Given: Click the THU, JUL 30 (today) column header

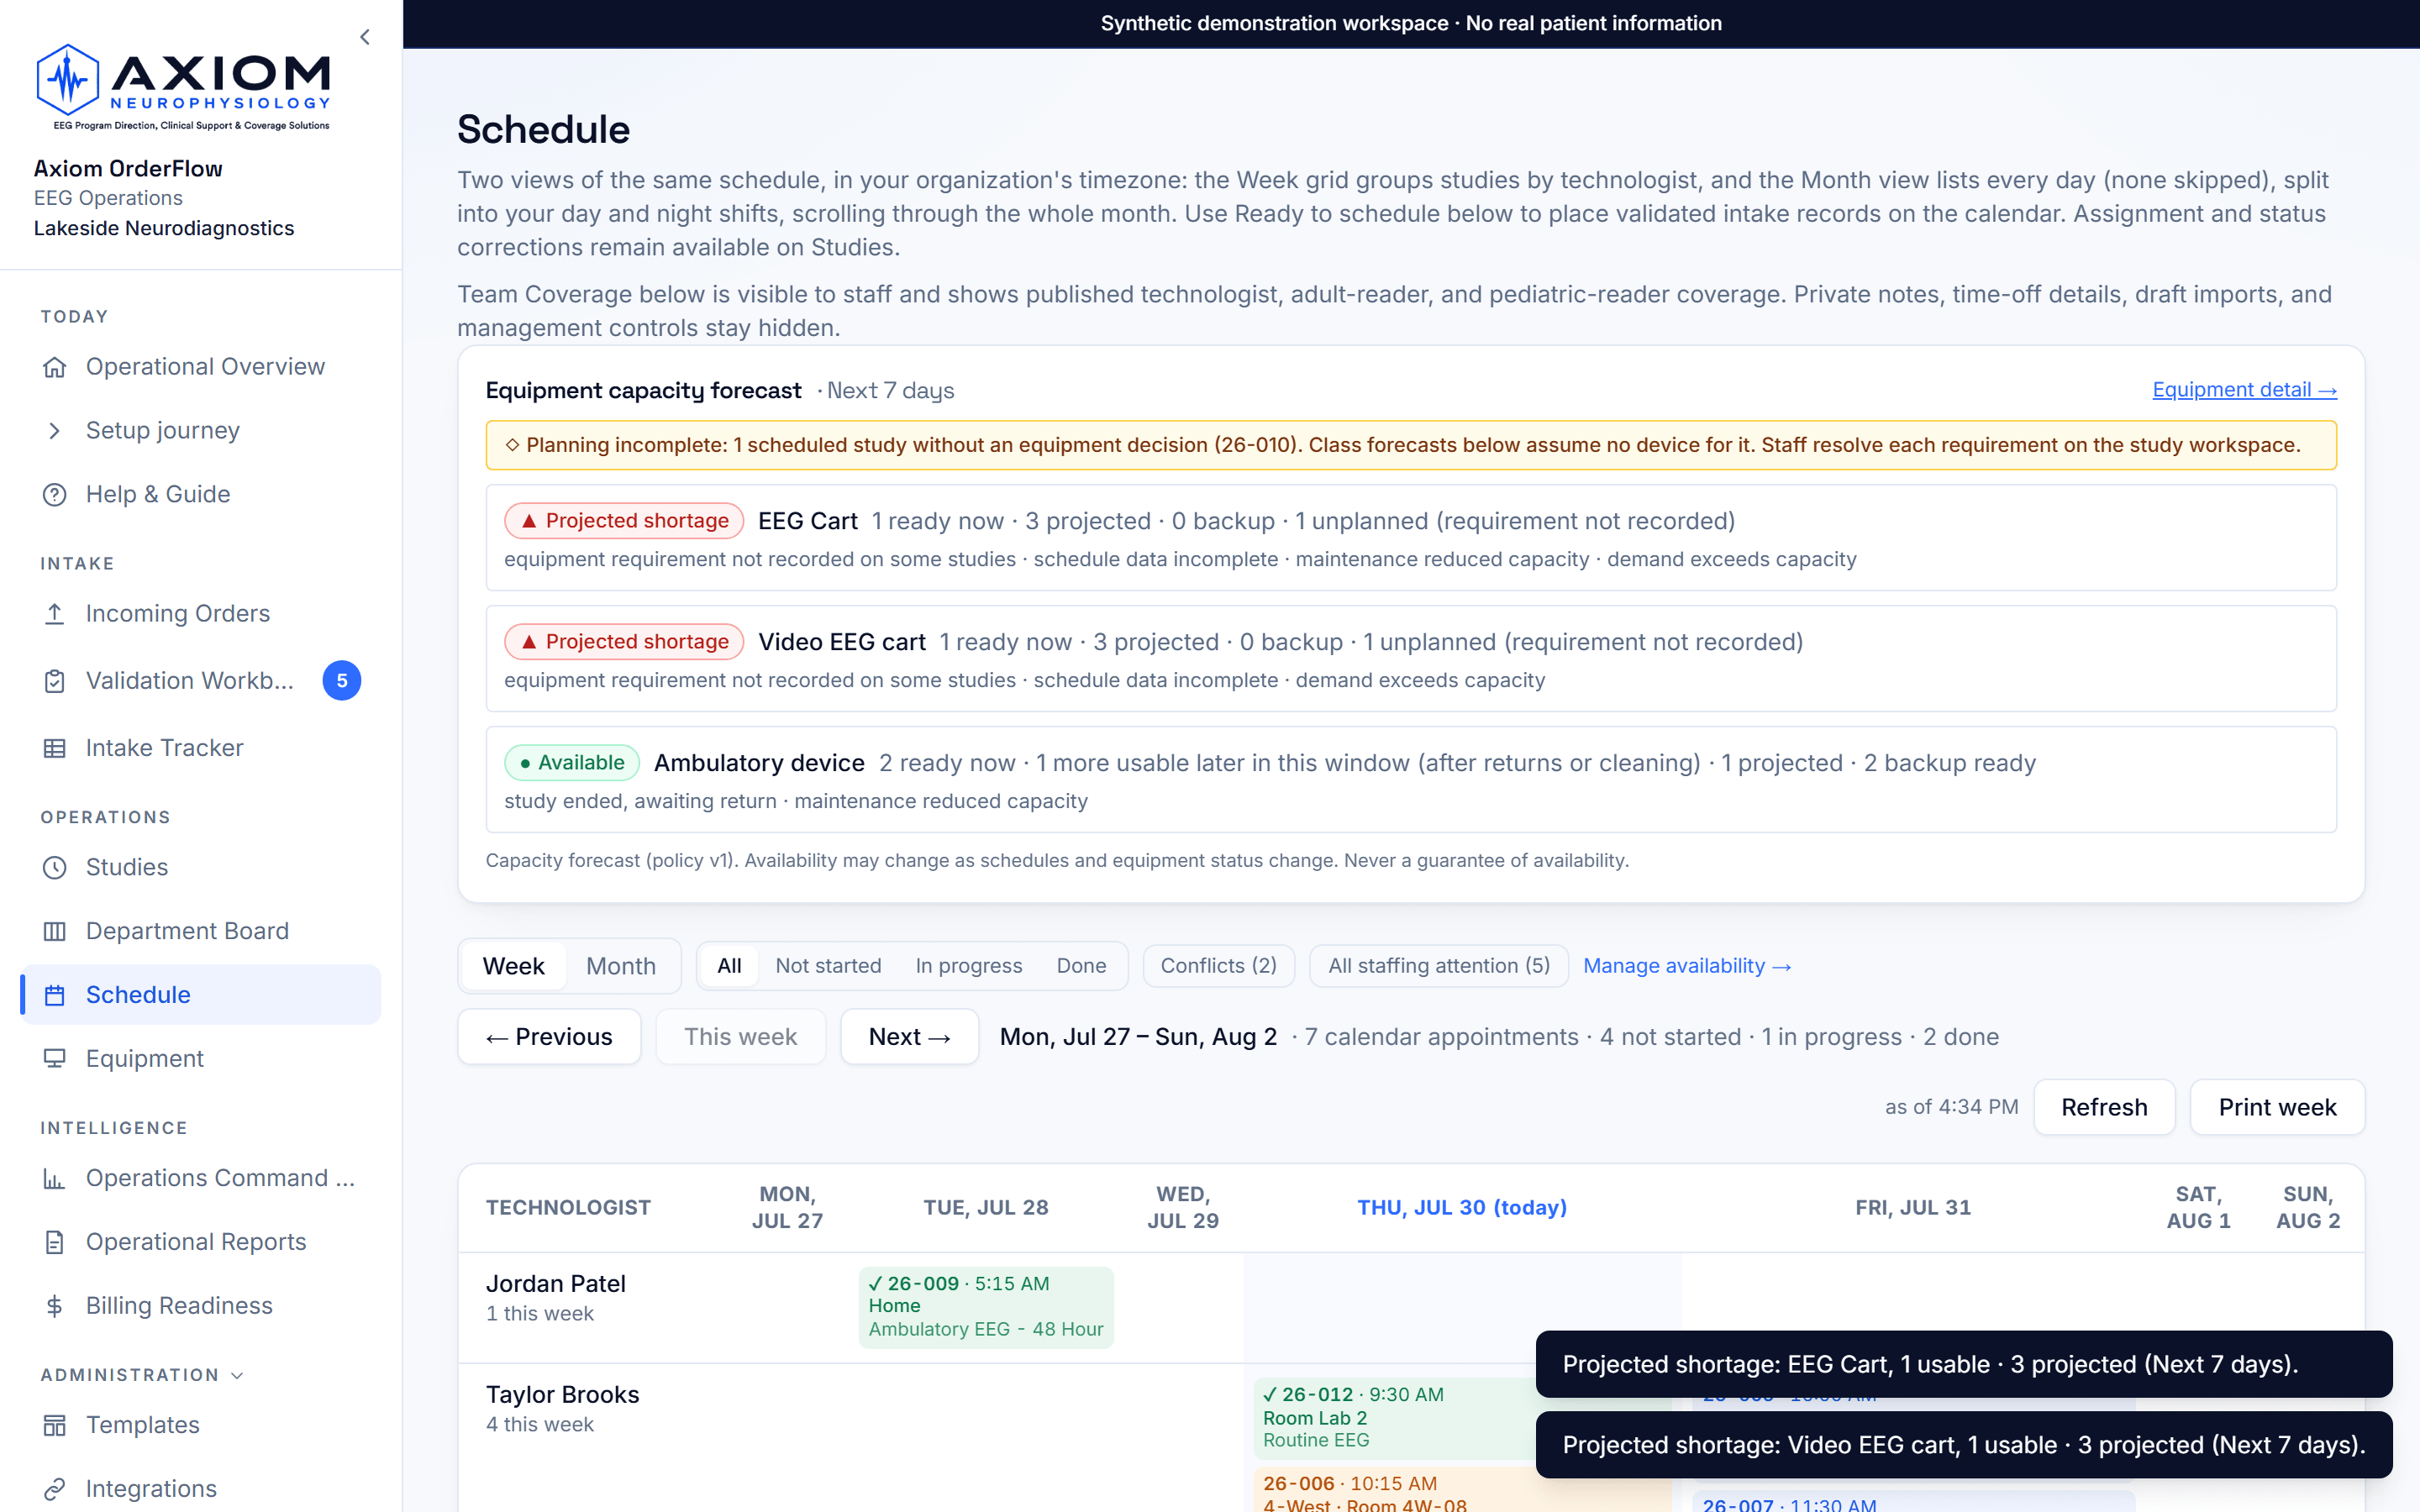Looking at the screenshot, I should (x=1462, y=1208).
